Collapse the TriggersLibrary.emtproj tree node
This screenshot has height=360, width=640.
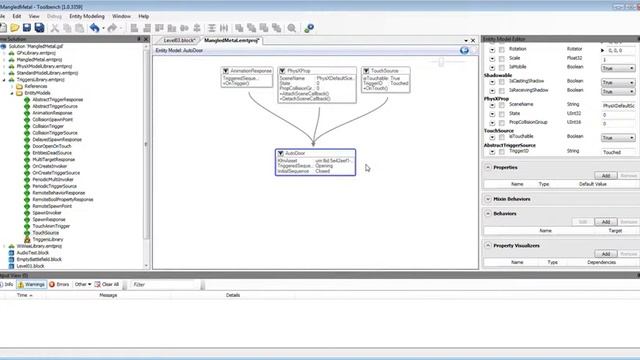click(x=4, y=80)
